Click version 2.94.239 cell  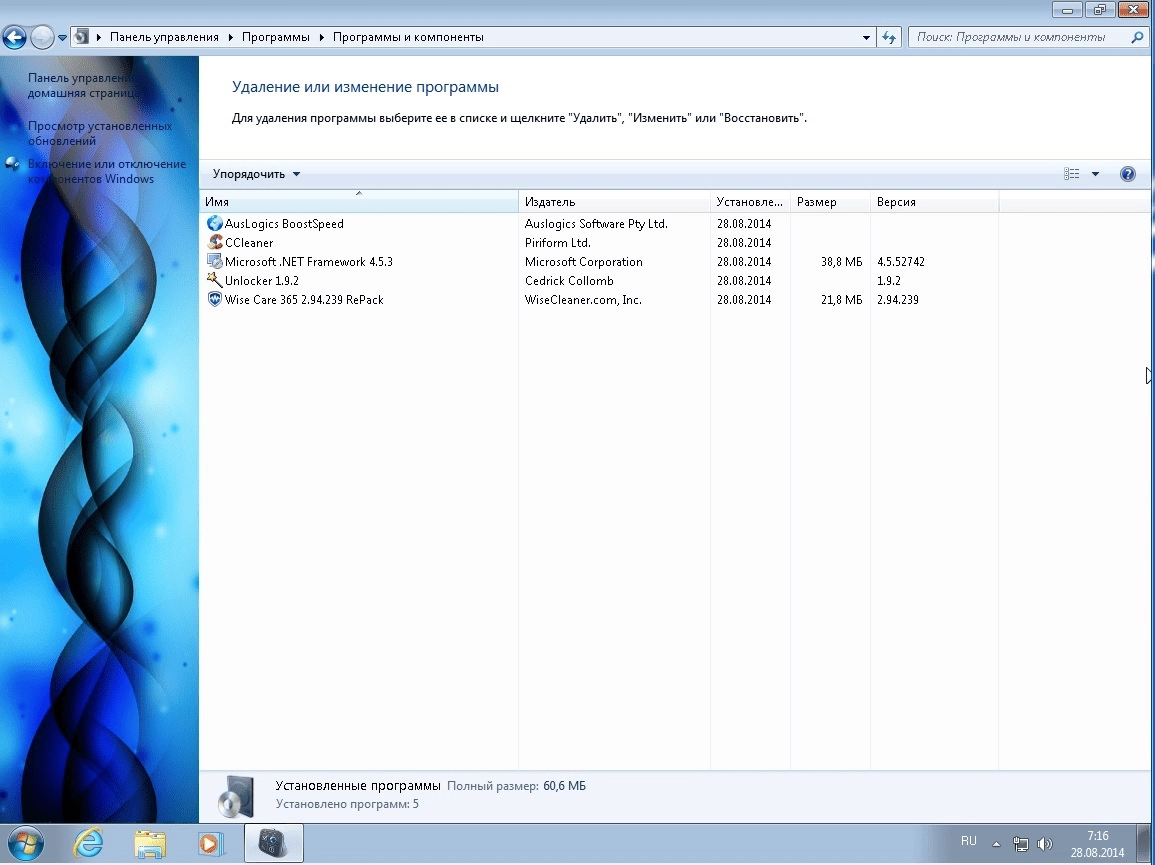[898, 300]
